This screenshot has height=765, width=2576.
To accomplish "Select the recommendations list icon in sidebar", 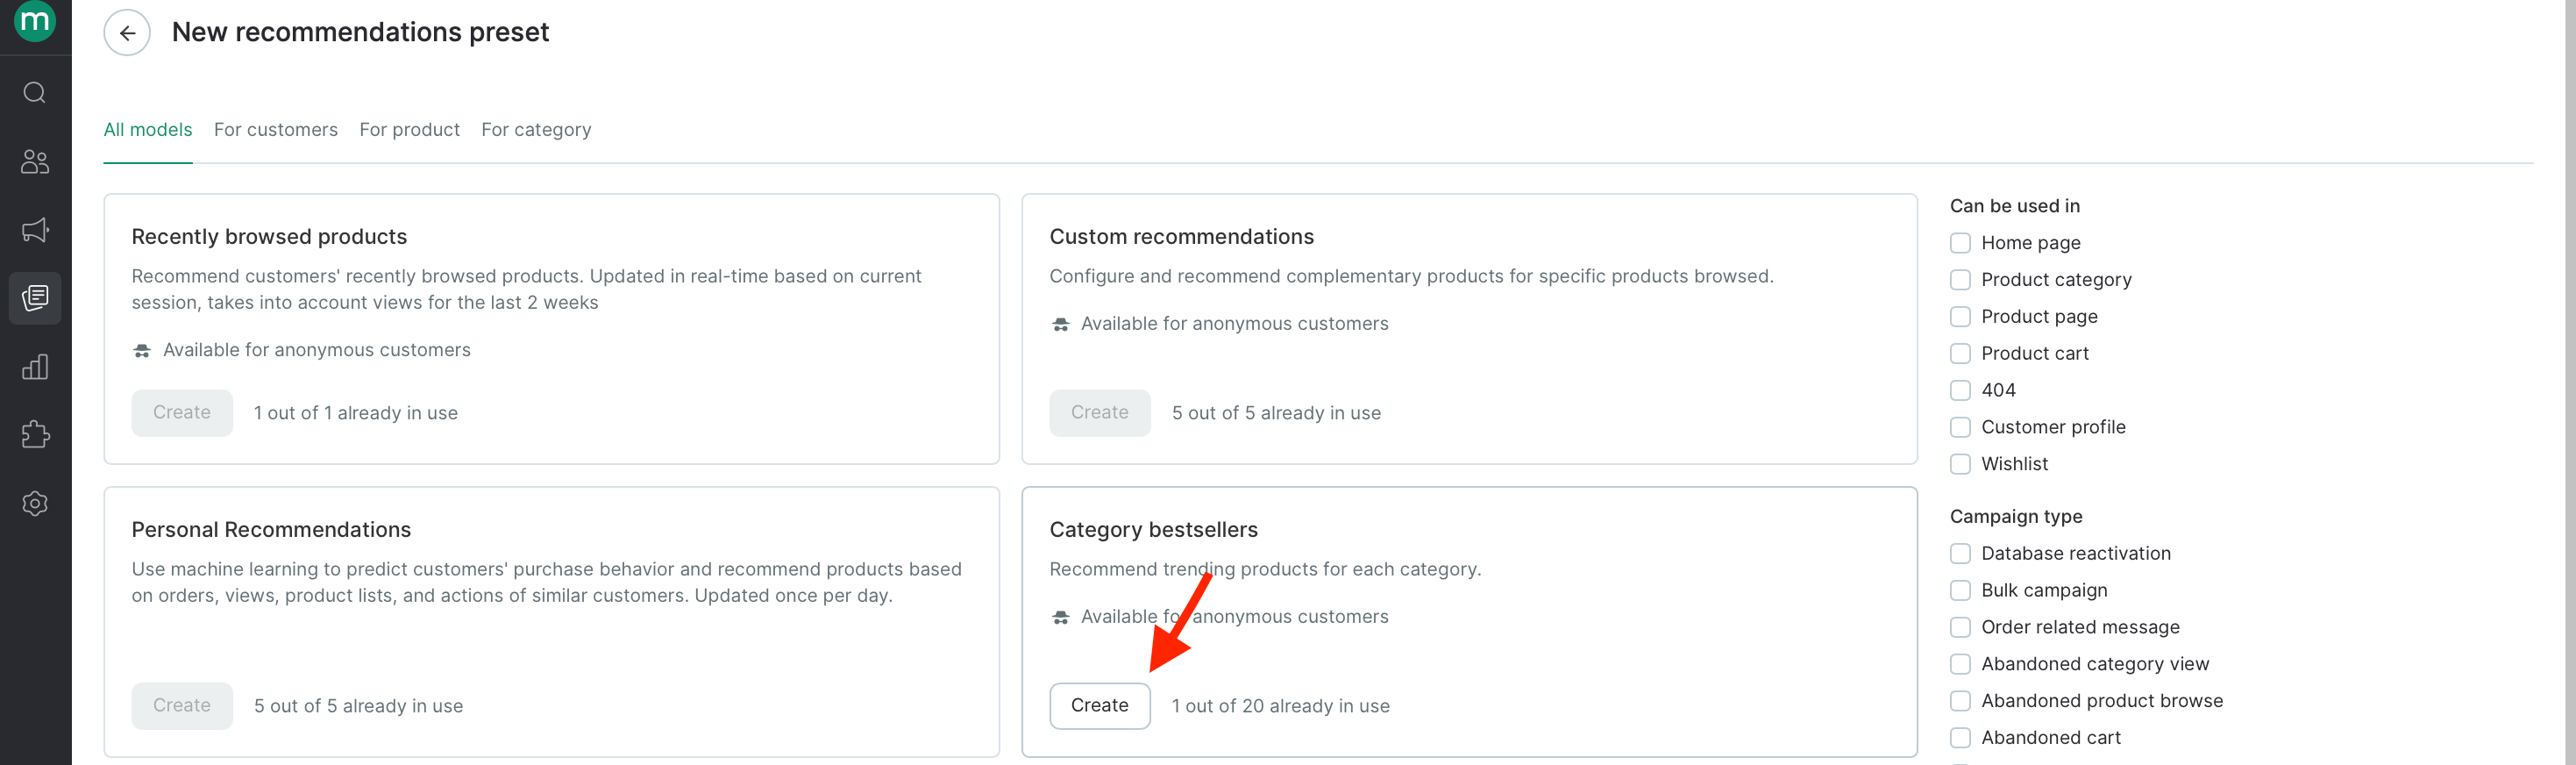I will (x=35, y=298).
